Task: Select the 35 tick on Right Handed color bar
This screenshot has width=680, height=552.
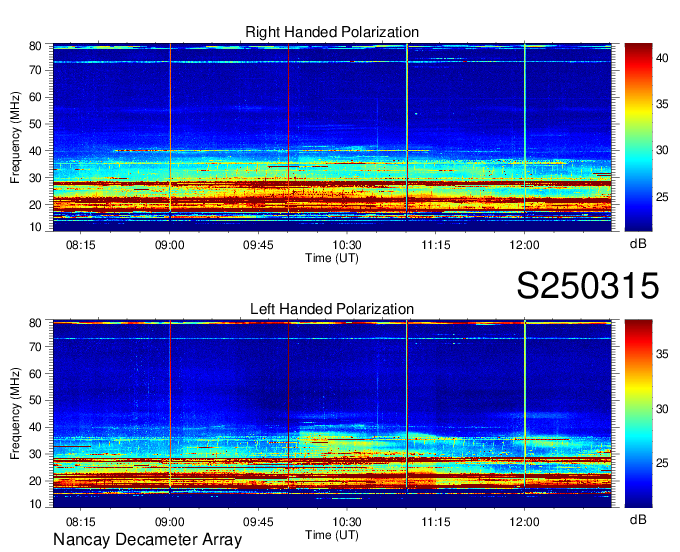Action: pyautogui.click(x=662, y=104)
